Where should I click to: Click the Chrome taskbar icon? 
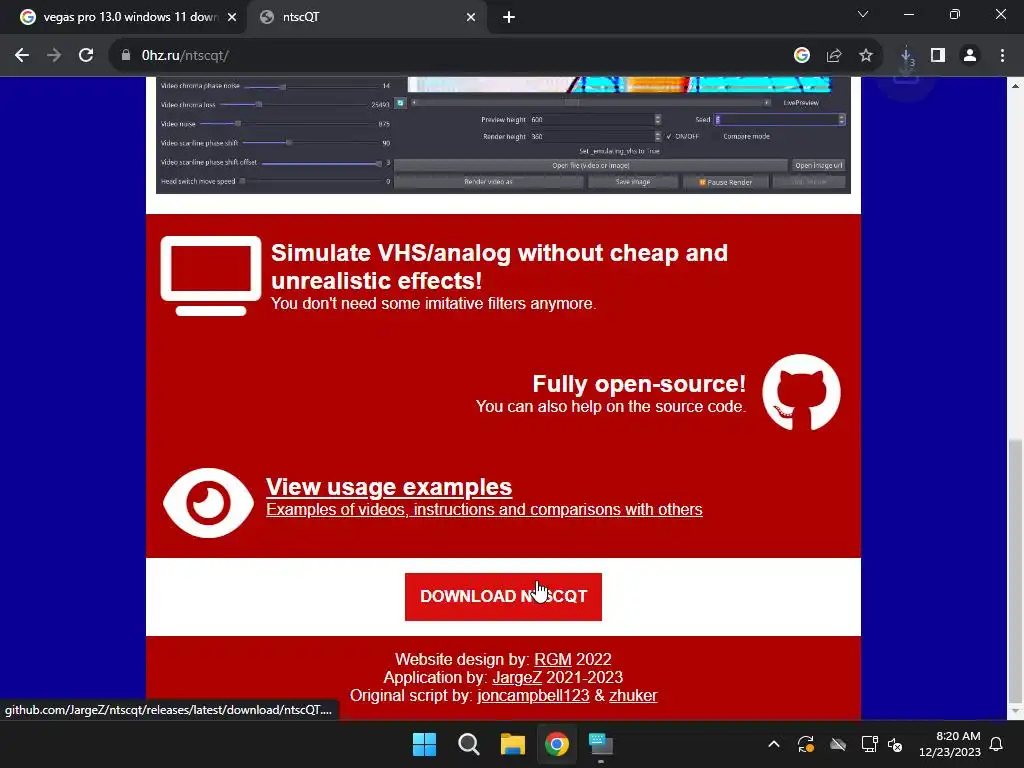(x=556, y=744)
